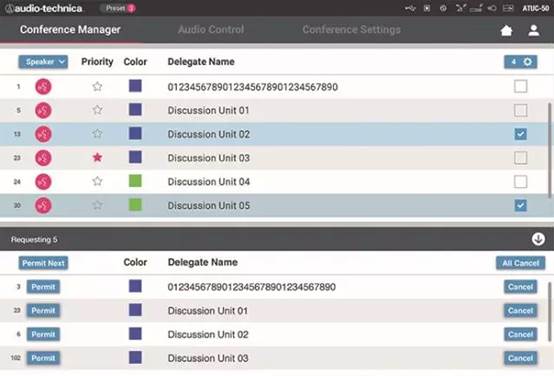Open the Preset indicator in header

pyautogui.click(x=119, y=8)
